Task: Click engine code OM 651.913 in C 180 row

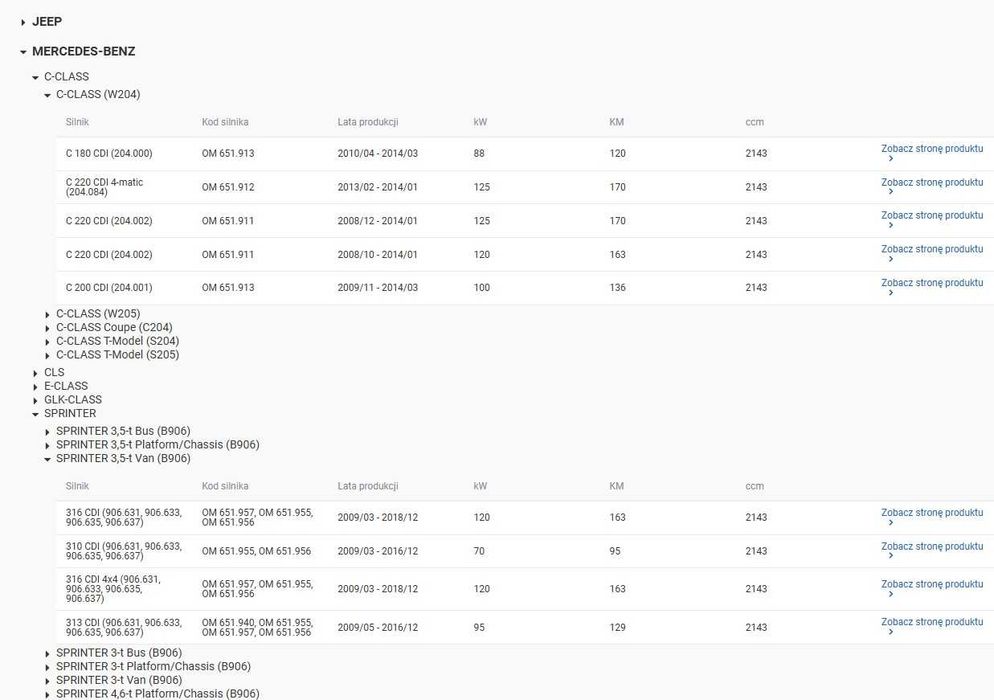Action: [228, 153]
